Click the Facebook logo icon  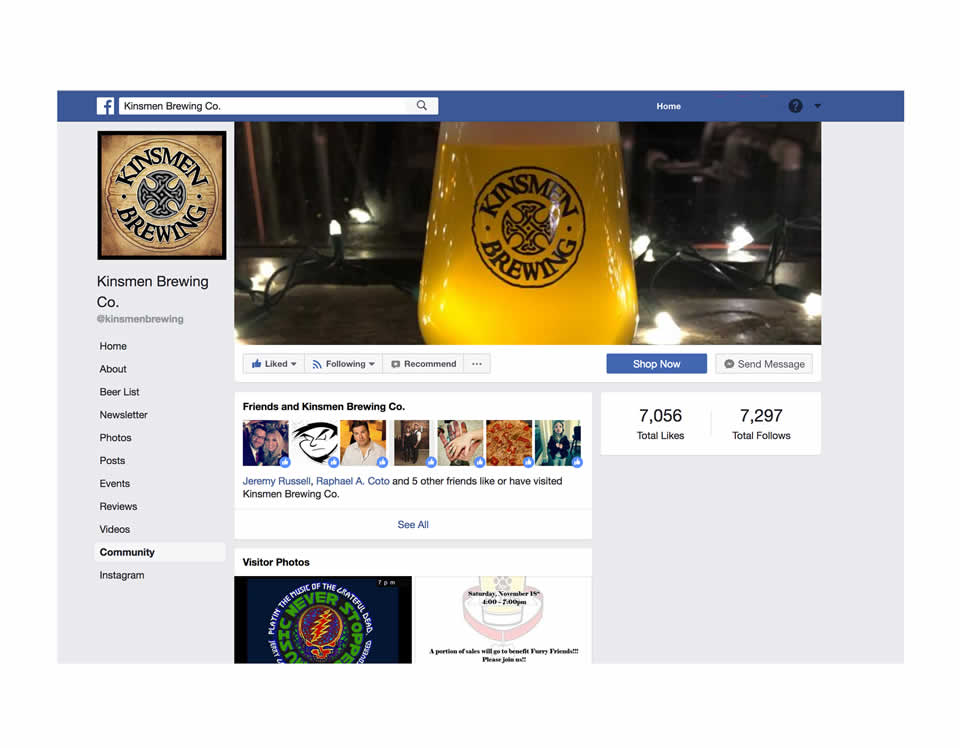point(105,106)
